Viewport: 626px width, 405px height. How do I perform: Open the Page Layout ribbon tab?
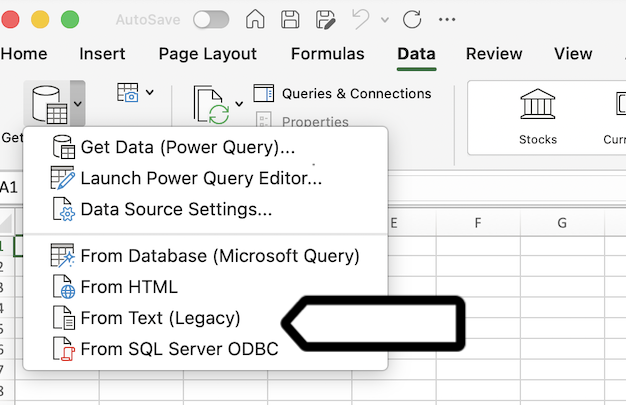[x=208, y=54]
